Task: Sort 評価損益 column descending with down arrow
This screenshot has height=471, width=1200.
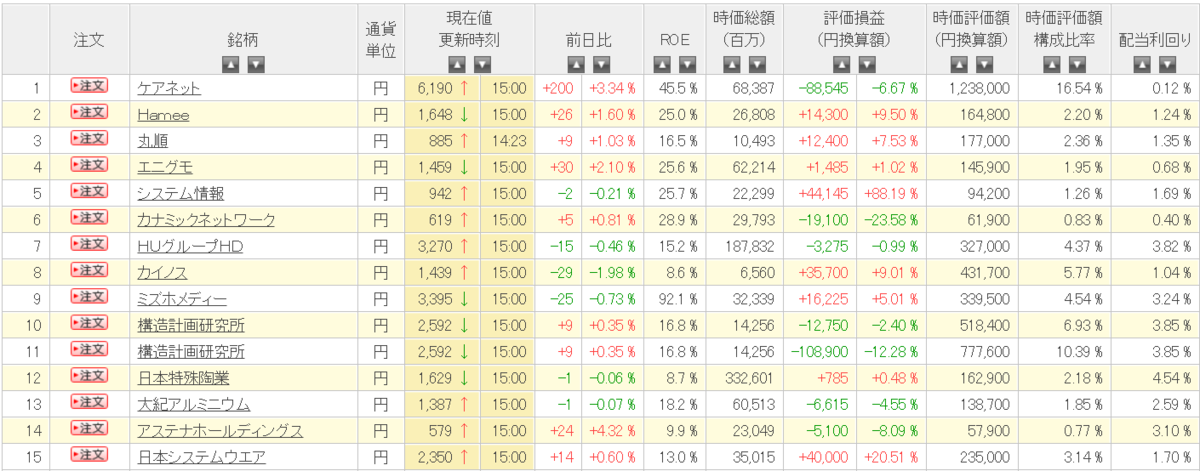Action: pos(866,65)
